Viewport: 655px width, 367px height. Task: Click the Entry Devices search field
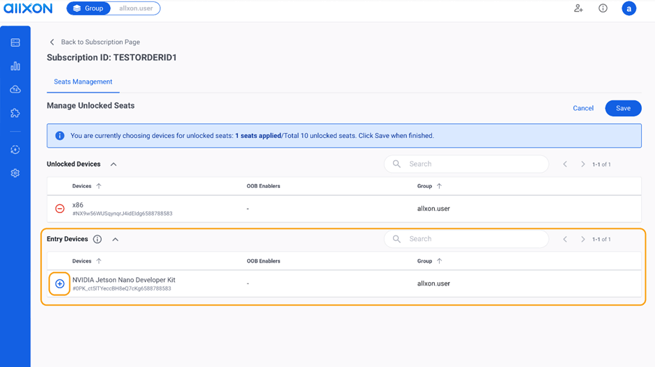click(x=466, y=239)
